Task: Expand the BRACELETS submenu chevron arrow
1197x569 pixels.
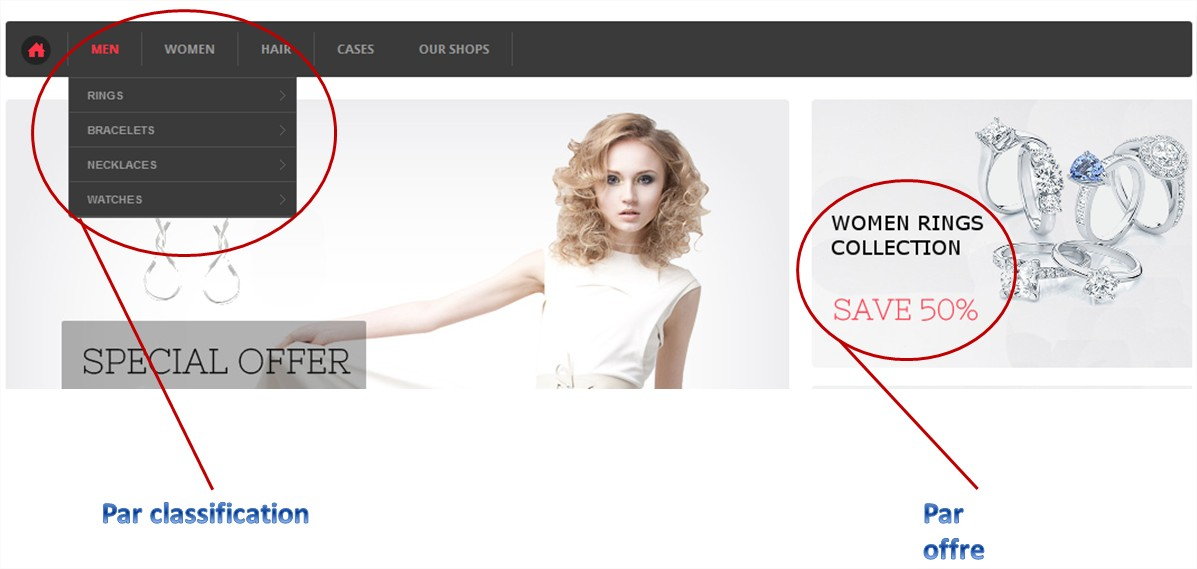Action: (x=283, y=131)
